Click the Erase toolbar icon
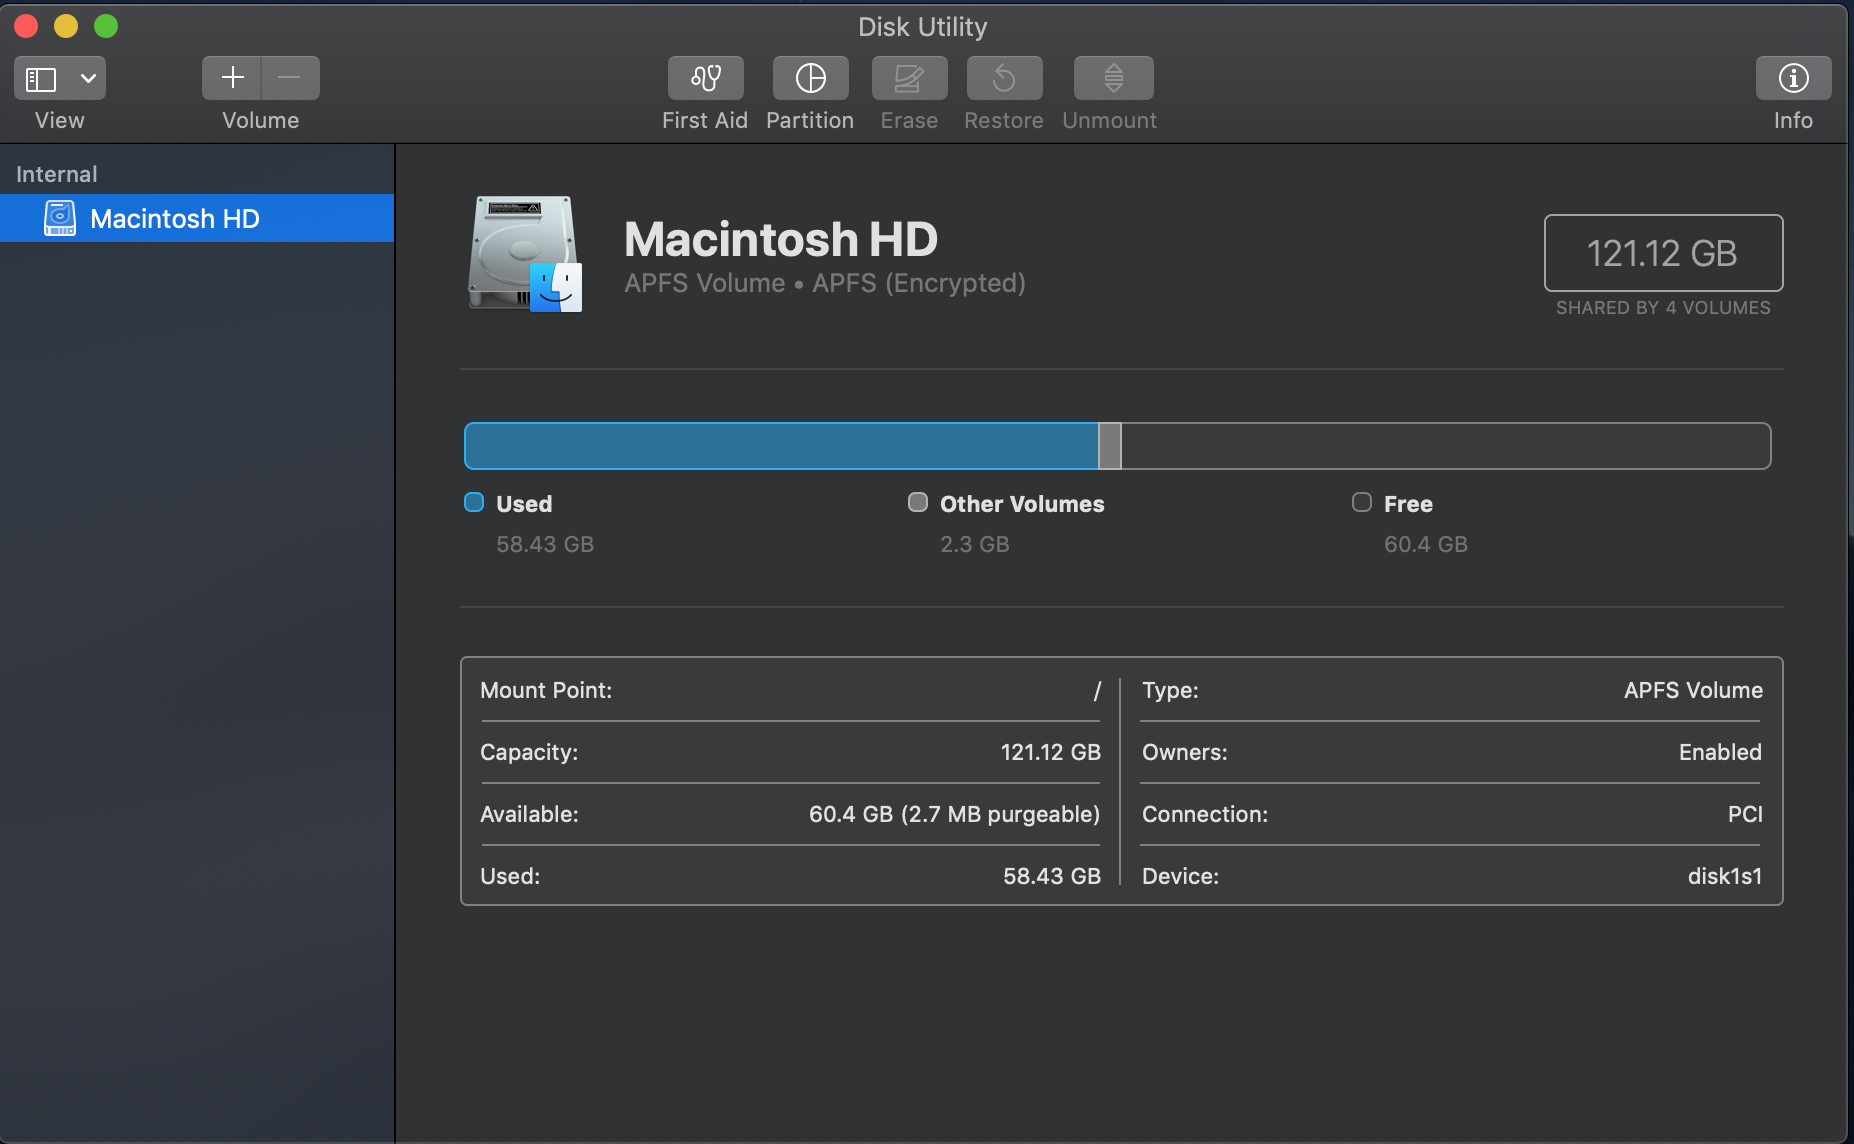Image resolution: width=1854 pixels, height=1144 pixels. pyautogui.click(x=909, y=78)
